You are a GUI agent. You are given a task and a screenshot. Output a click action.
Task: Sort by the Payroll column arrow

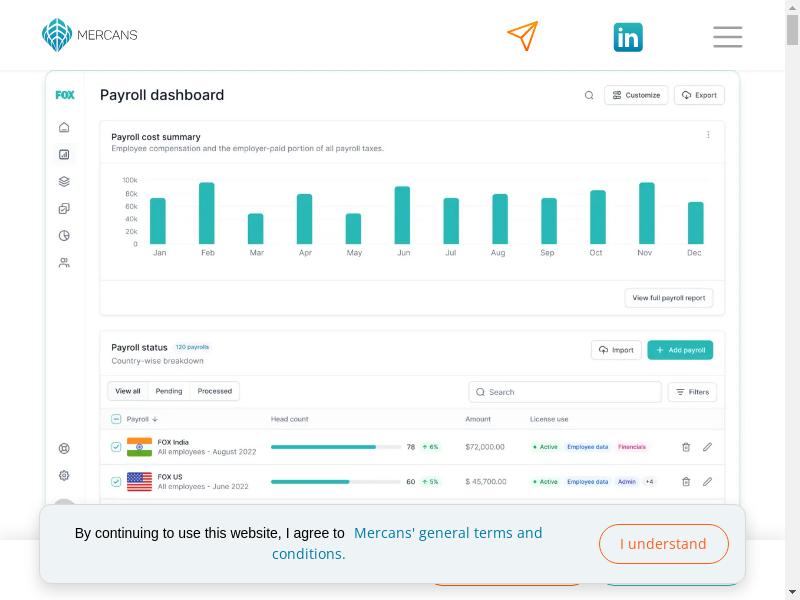click(x=155, y=420)
